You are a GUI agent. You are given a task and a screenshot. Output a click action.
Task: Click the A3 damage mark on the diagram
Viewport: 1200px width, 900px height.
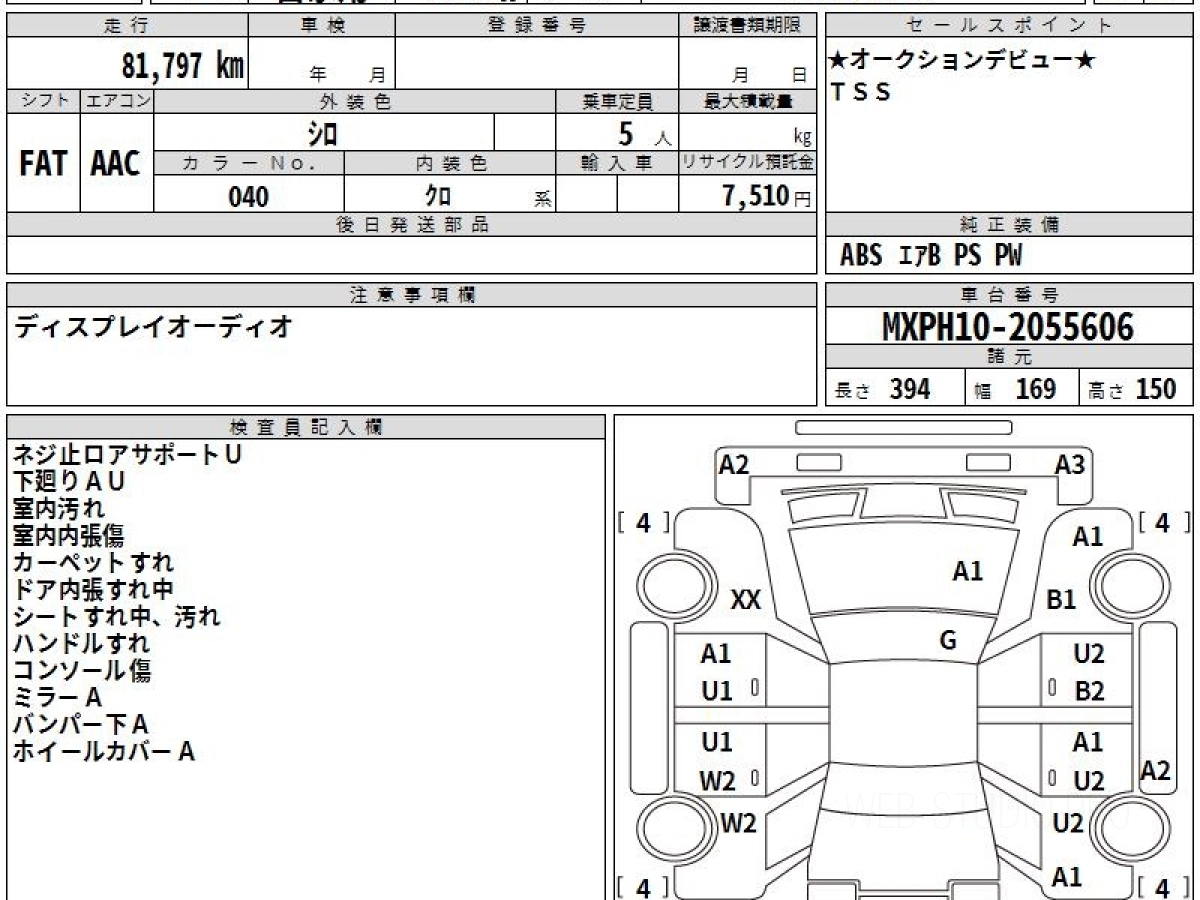(x=1070, y=465)
